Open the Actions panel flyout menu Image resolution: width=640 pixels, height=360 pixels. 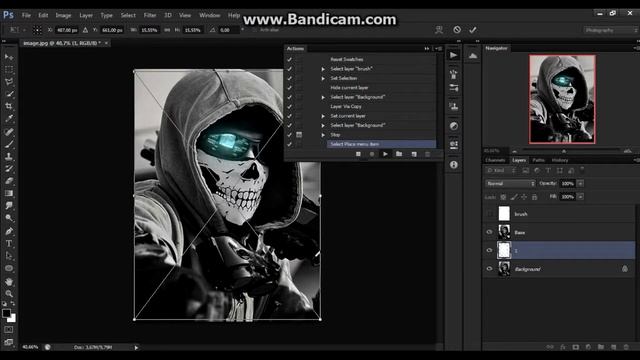[438, 49]
